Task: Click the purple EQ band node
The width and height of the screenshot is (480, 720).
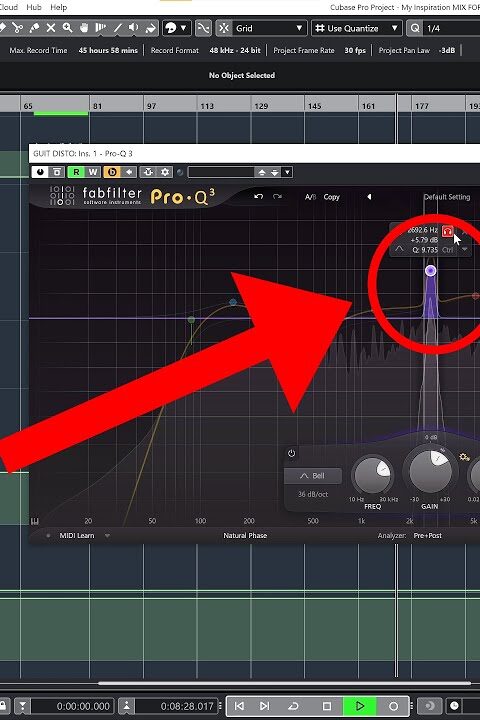Action: (430, 271)
